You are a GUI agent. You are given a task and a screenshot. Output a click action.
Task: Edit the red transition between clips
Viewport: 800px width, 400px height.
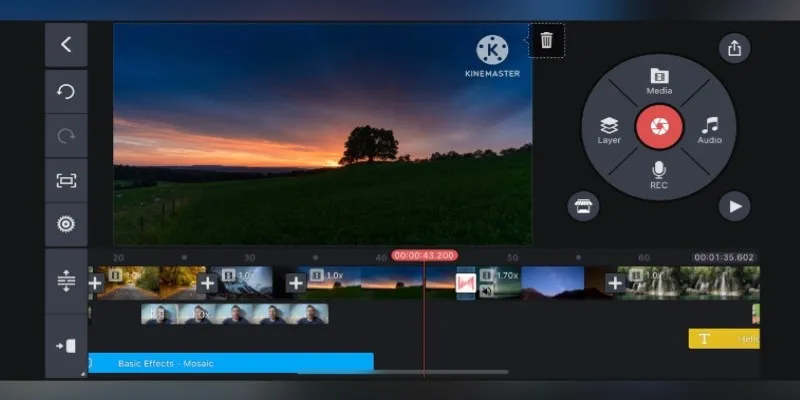466,283
